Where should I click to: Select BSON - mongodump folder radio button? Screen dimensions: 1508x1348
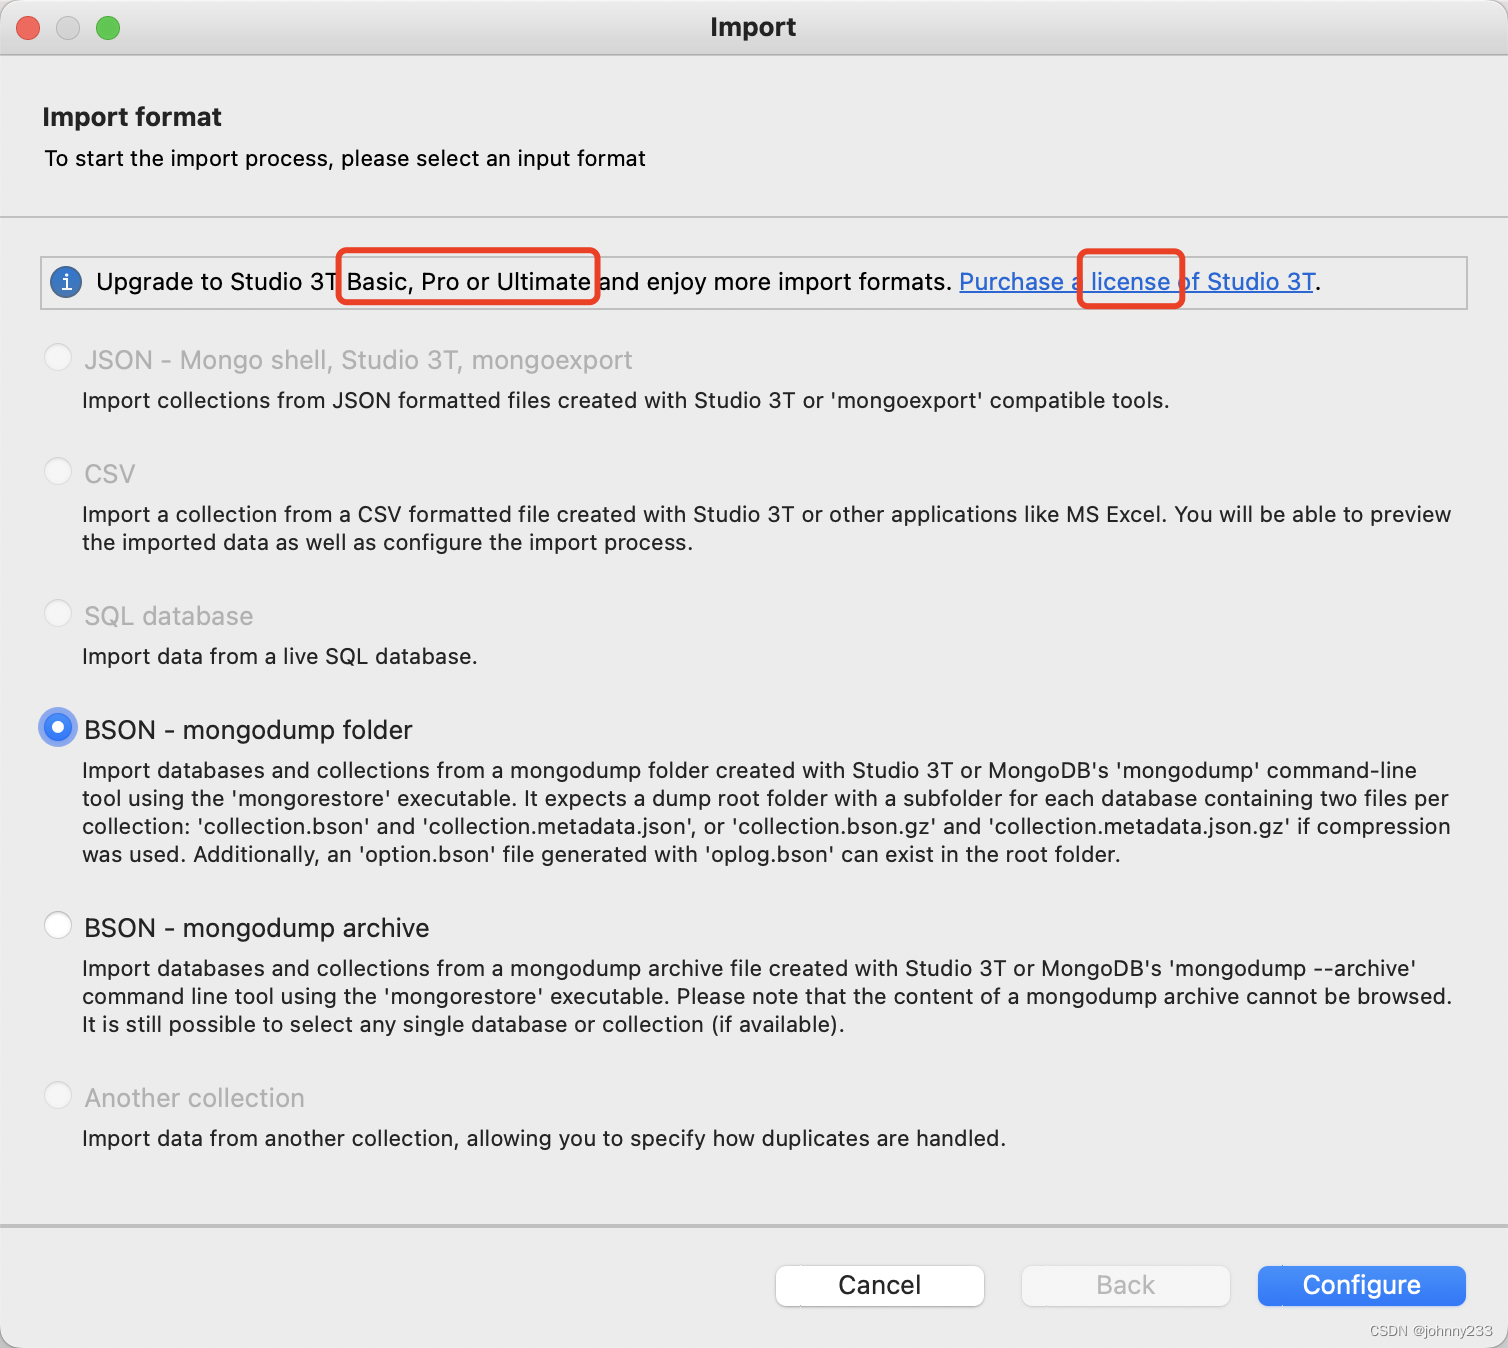pyautogui.click(x=58, y=727)
